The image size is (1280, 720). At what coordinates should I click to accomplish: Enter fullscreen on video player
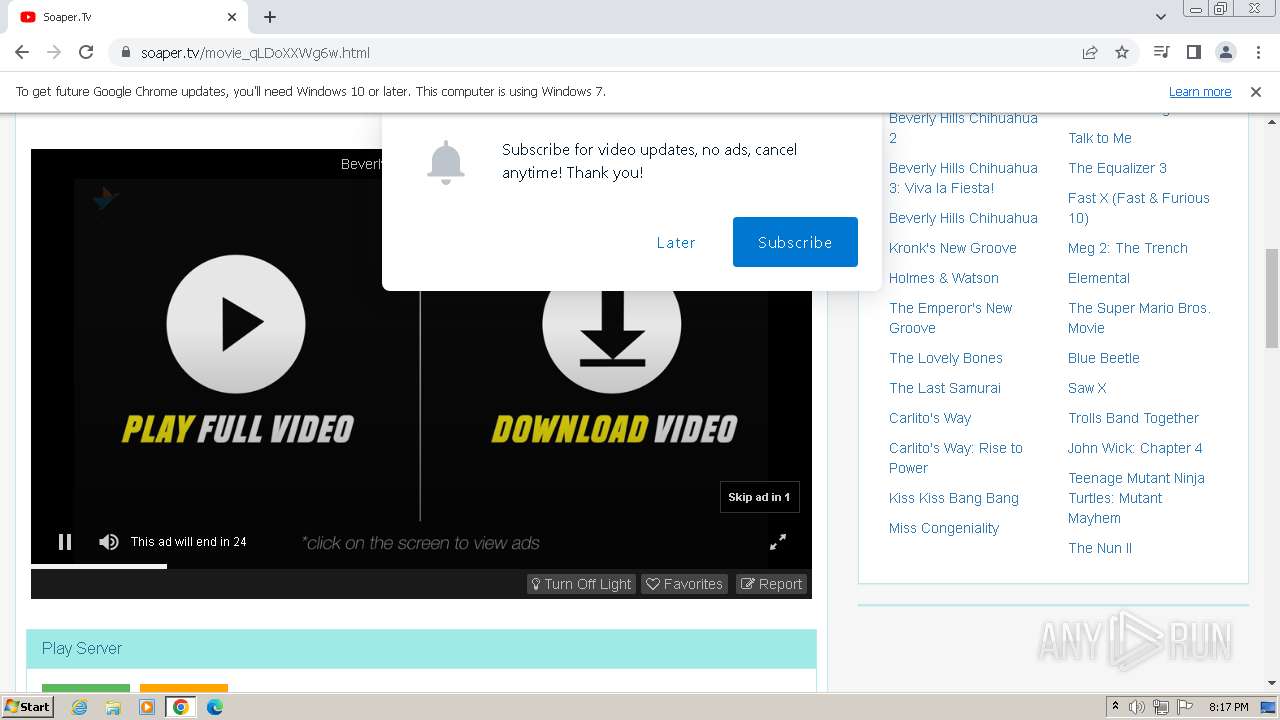[778, 542]
